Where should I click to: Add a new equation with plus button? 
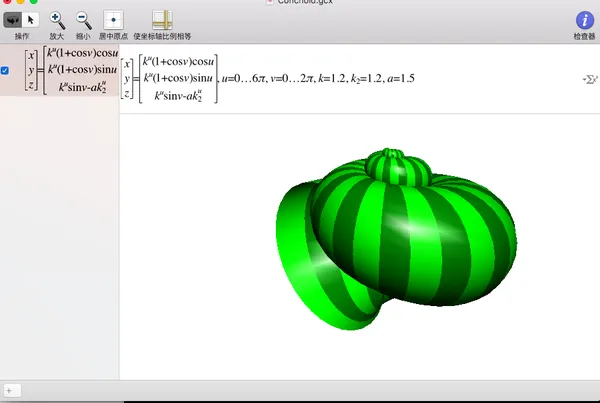11,391
